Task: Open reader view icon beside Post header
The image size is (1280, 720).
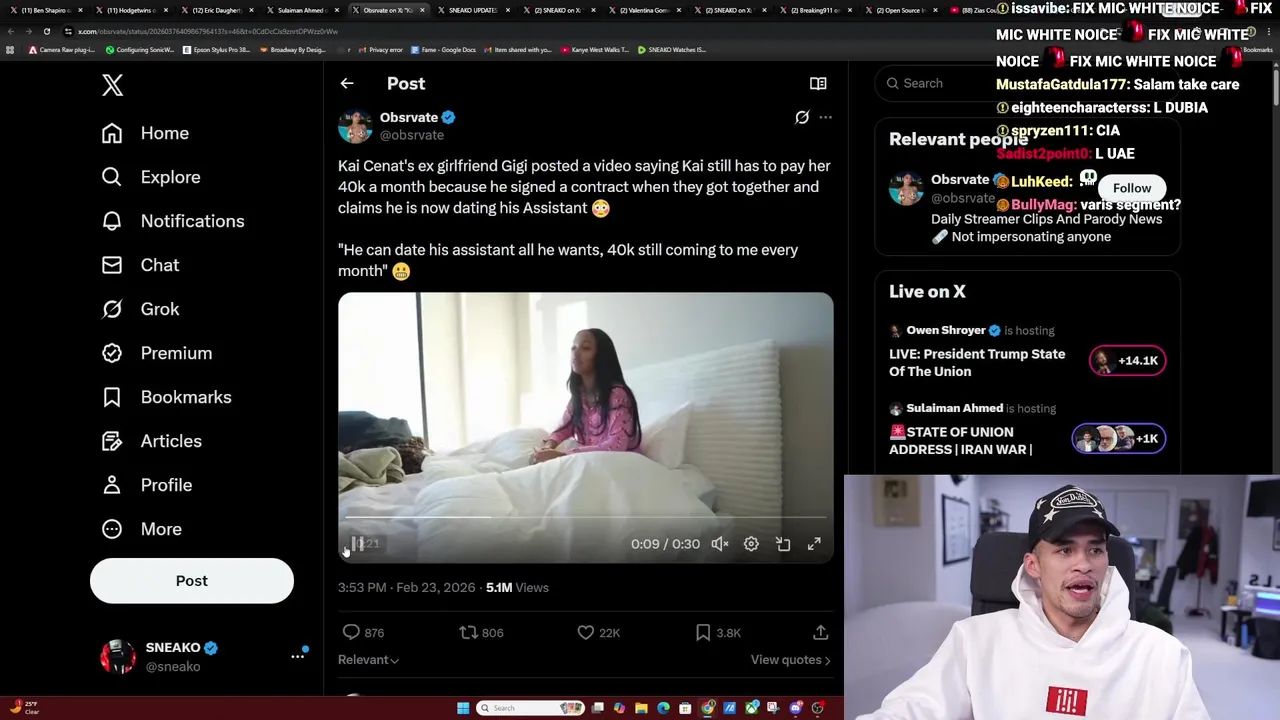Action: point(818,84)
